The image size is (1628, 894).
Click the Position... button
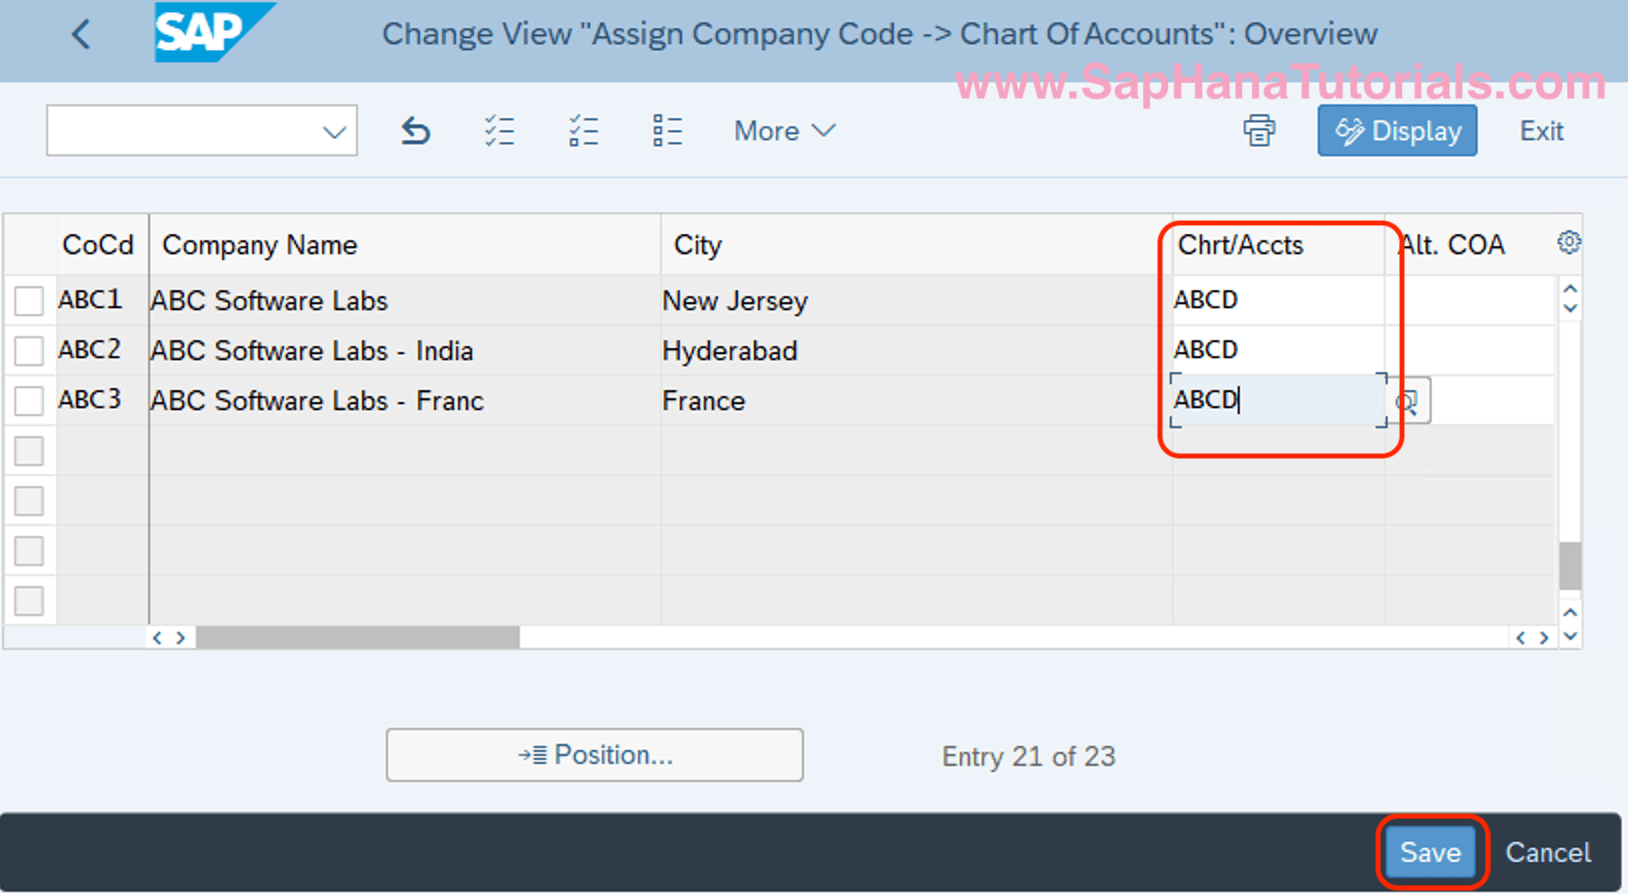594,755
